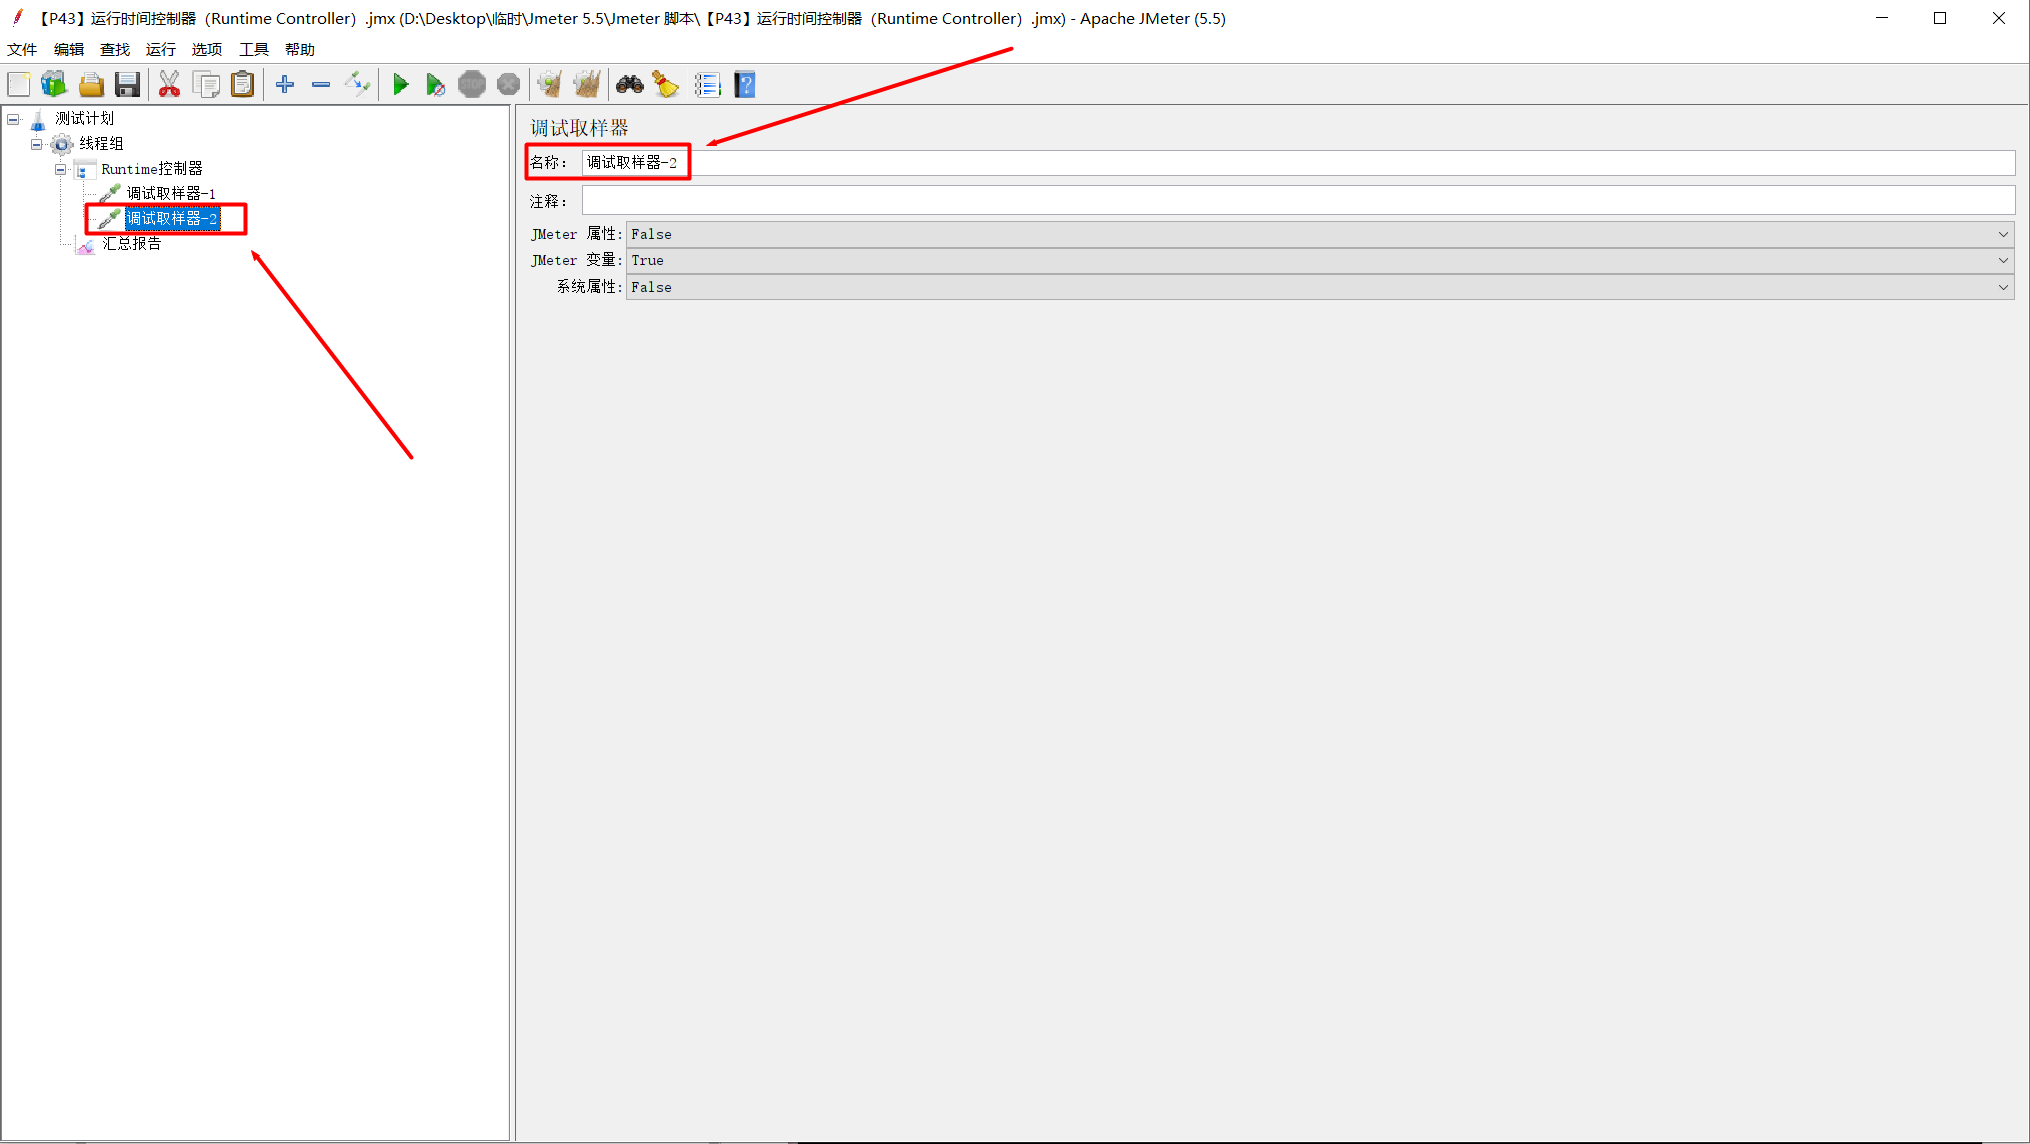This screenshot has width=2030, height=1144.
Task: Collapse all nodes with minus icon
Action: click(x=321, y=85)
